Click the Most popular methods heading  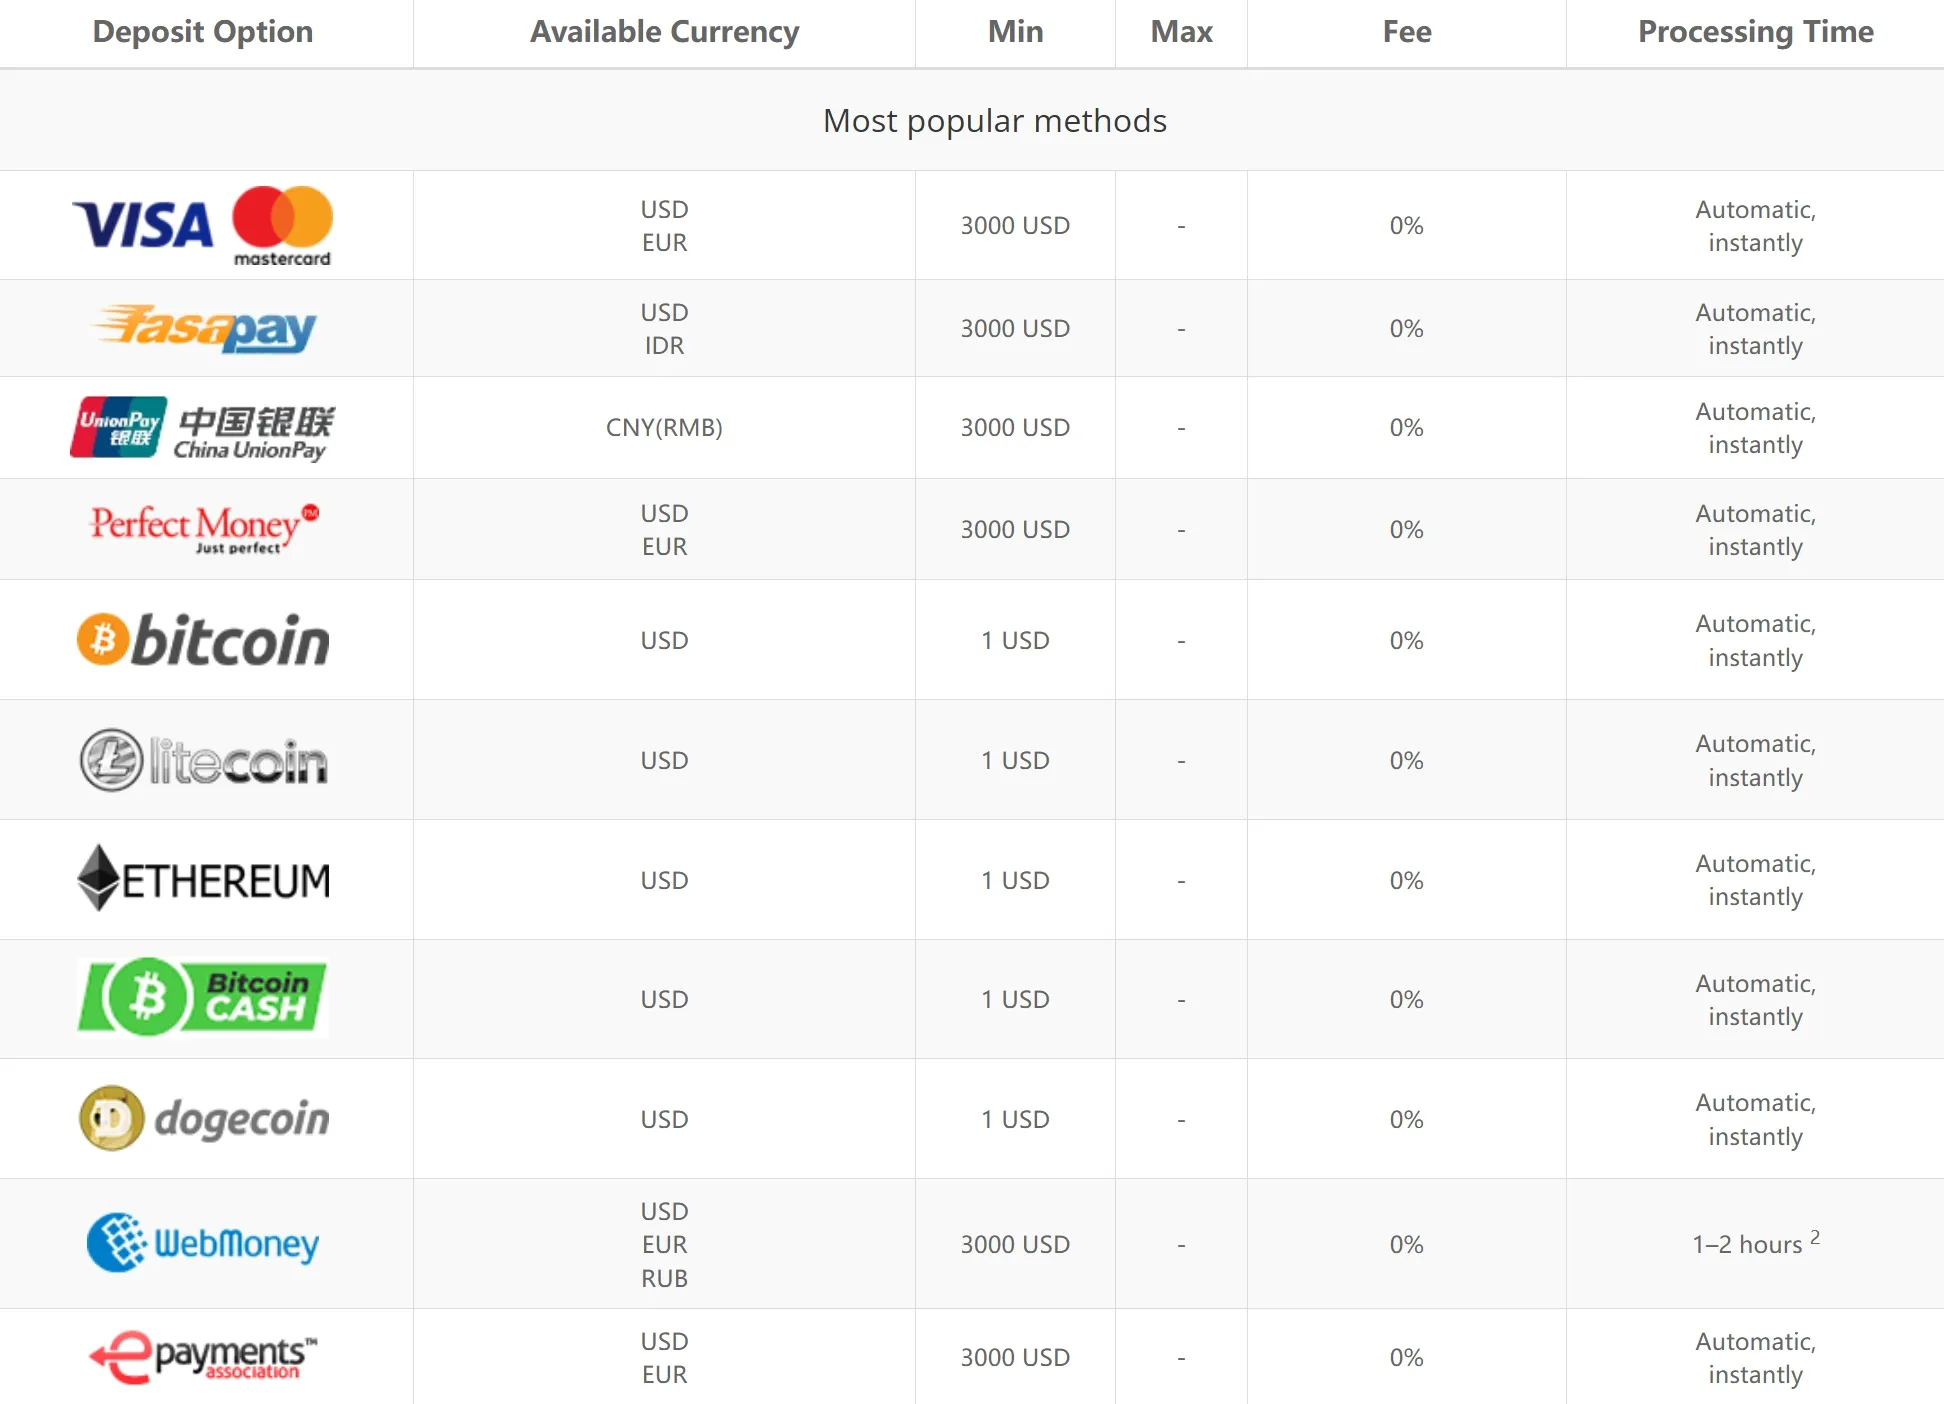(995, 121)
